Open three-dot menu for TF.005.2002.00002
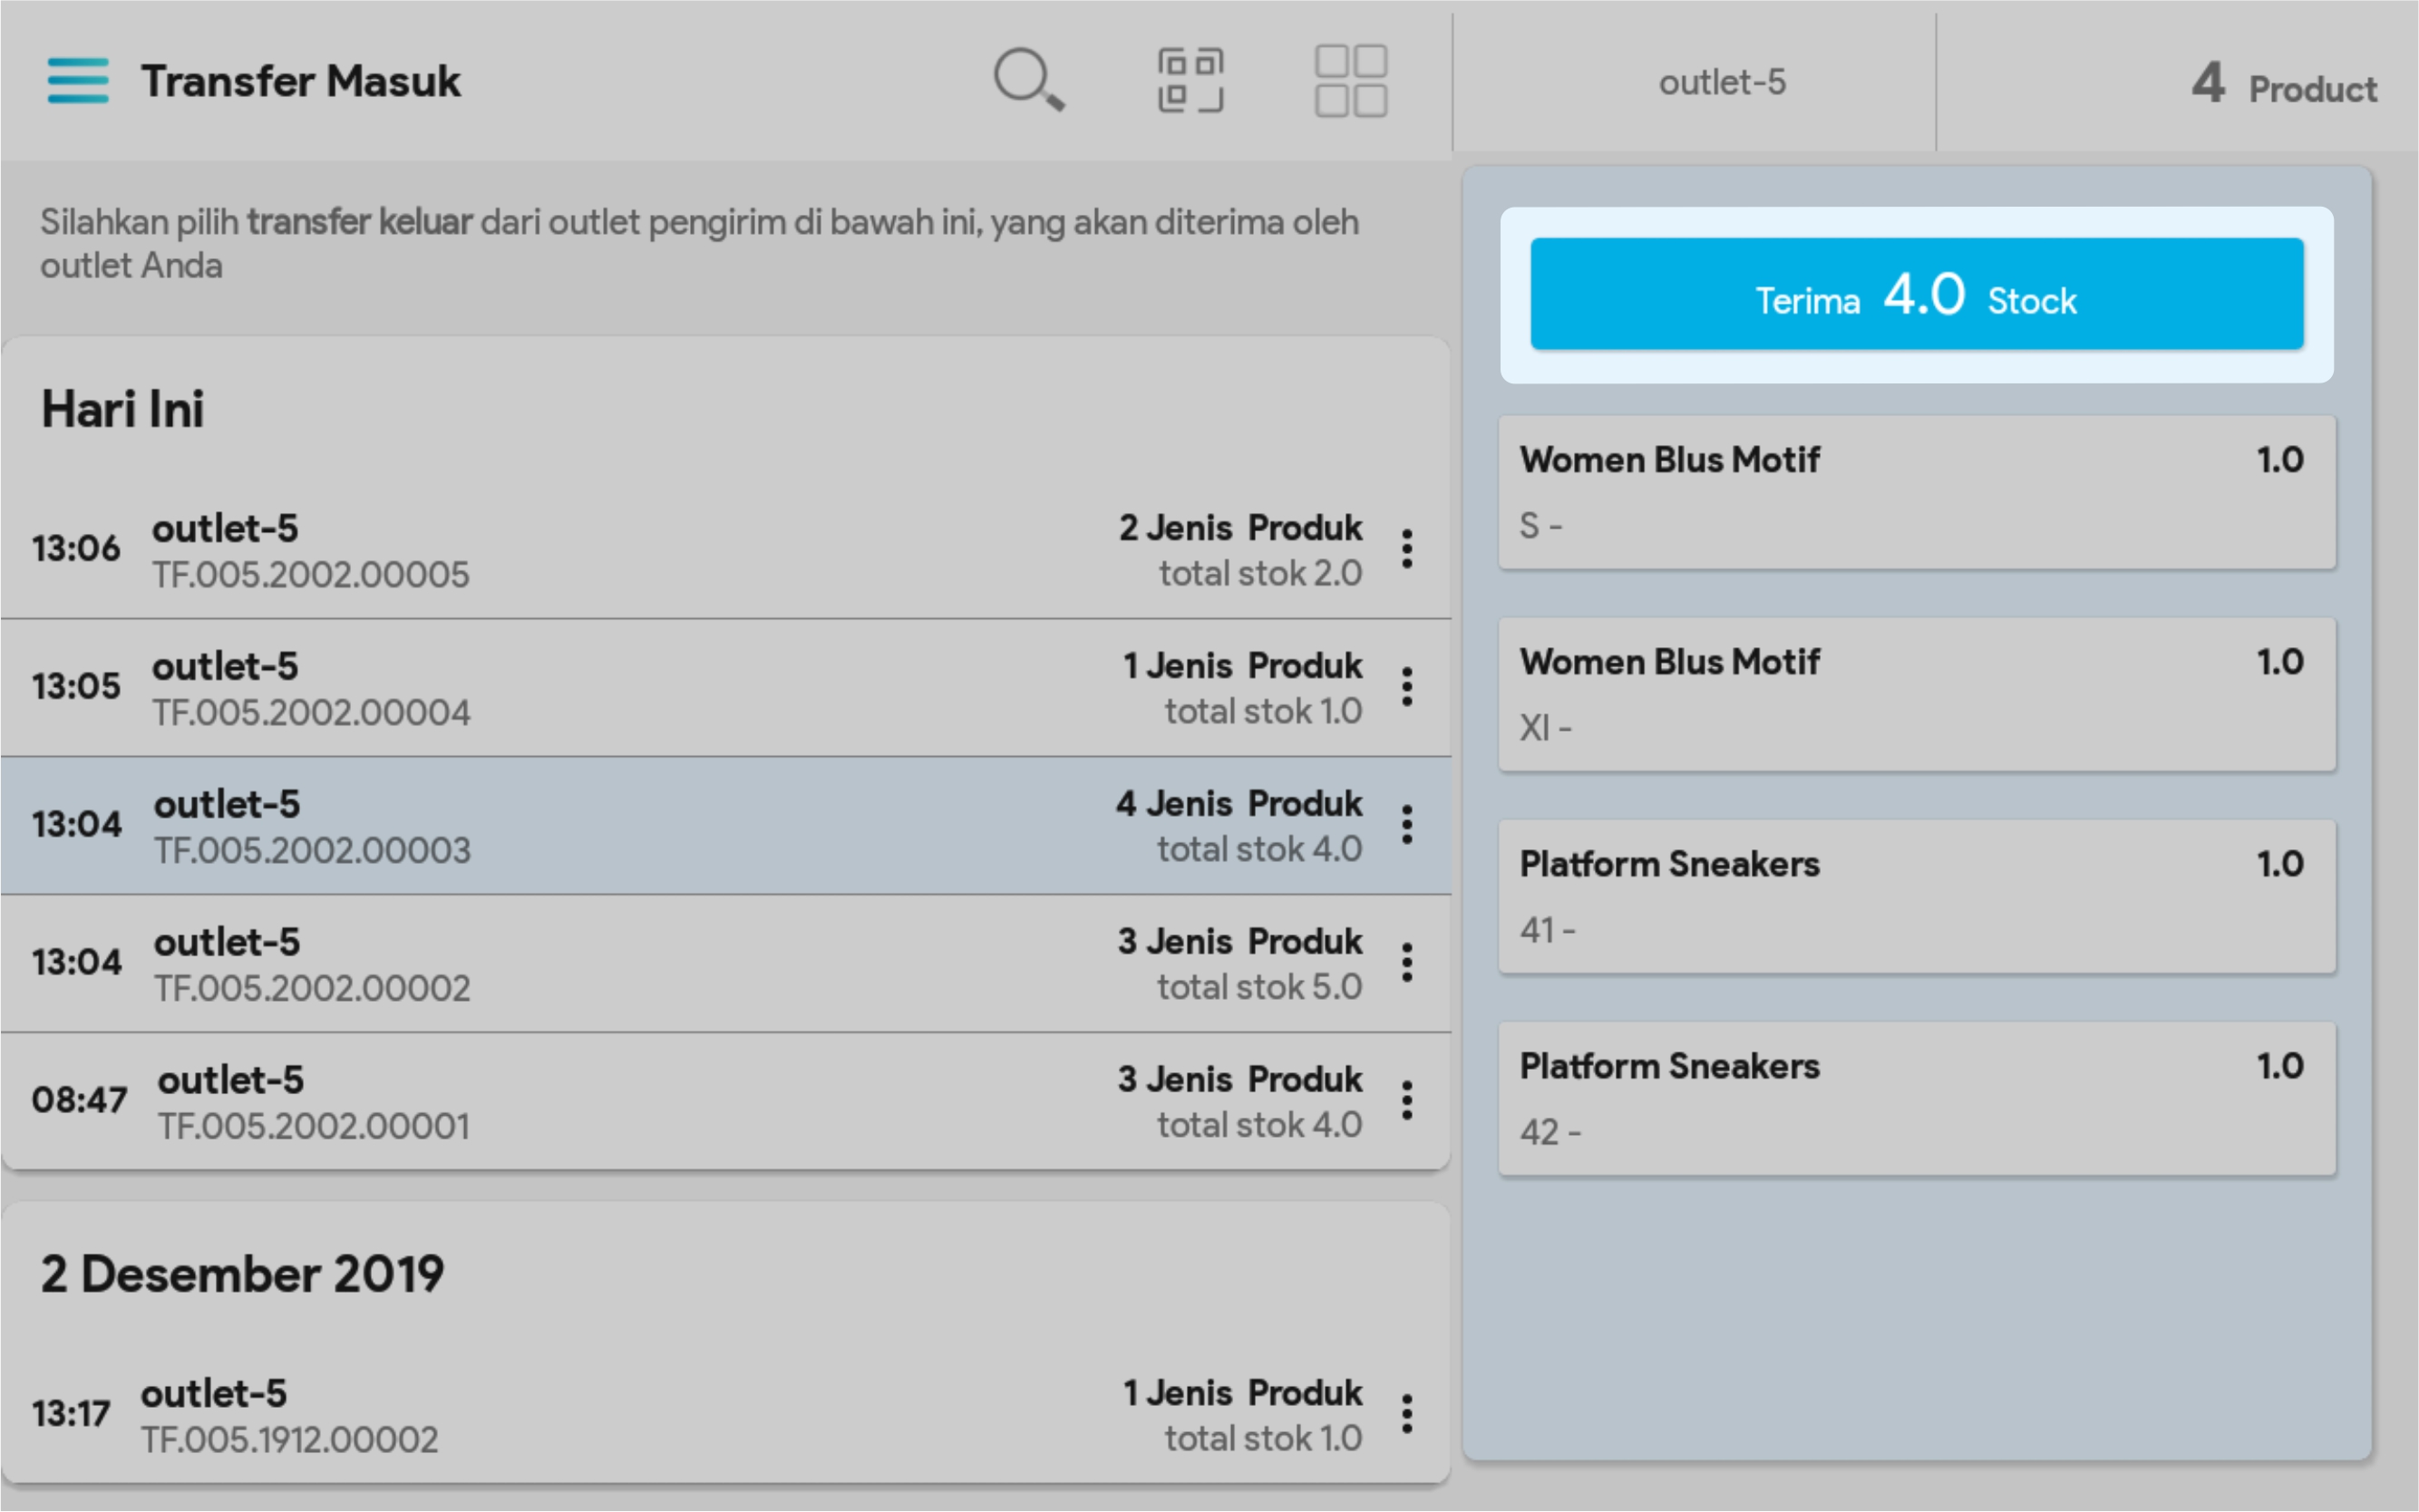Viewport: 2419px width, 1512px height. point(1407,963)
